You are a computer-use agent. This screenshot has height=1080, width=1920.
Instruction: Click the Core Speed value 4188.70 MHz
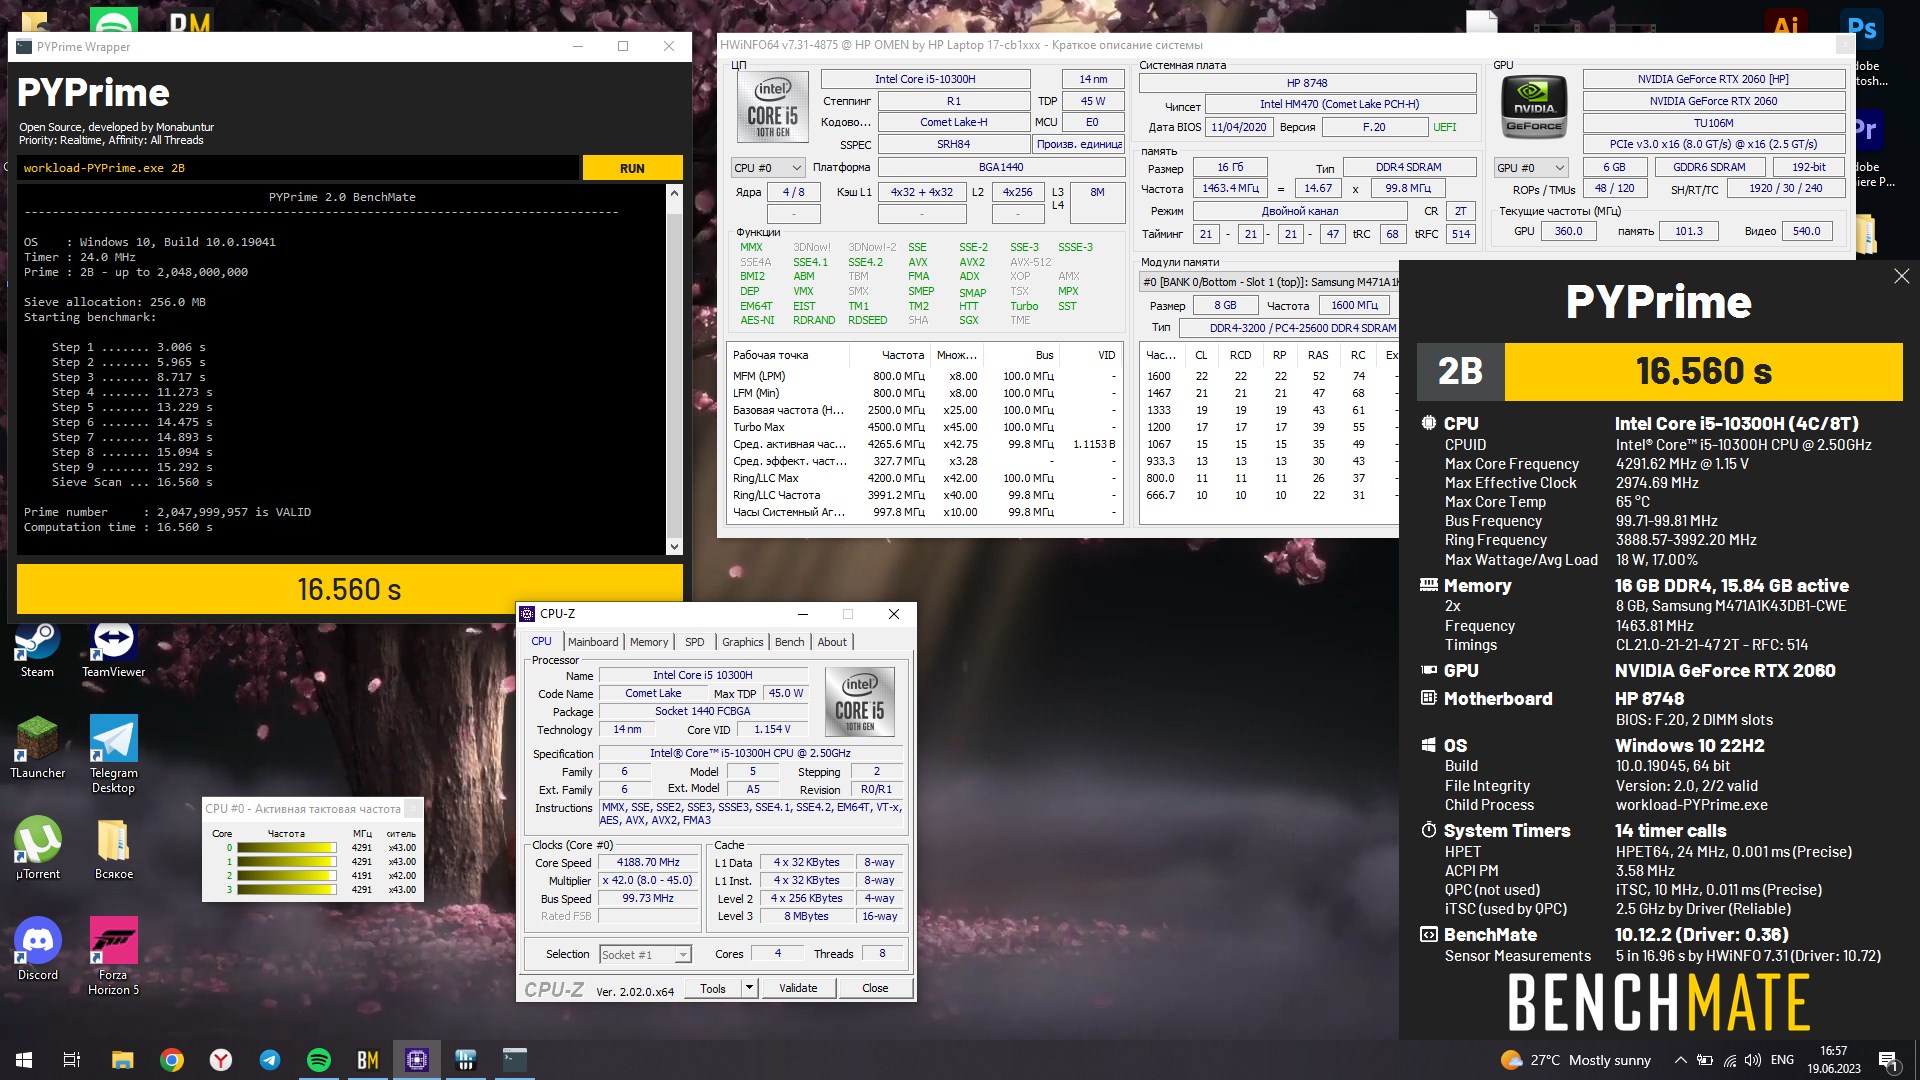648,862
